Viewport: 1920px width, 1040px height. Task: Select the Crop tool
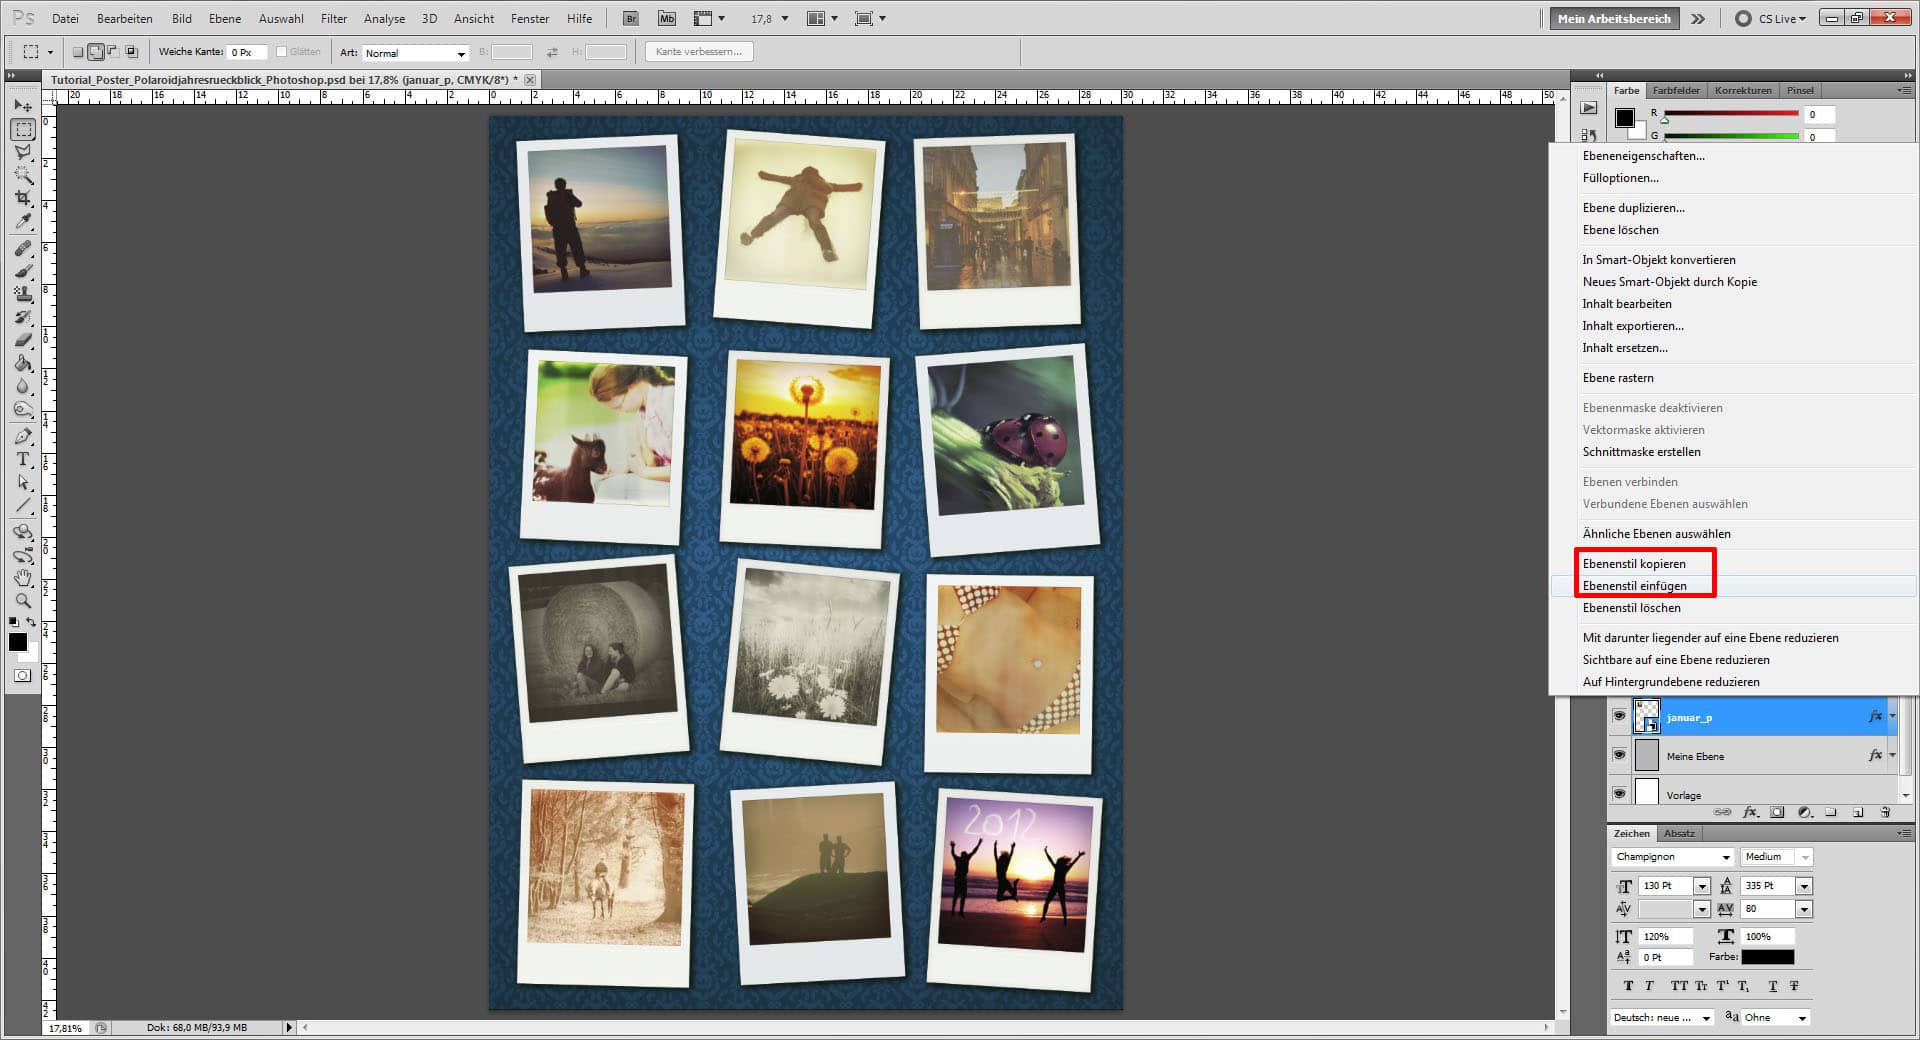23,198
